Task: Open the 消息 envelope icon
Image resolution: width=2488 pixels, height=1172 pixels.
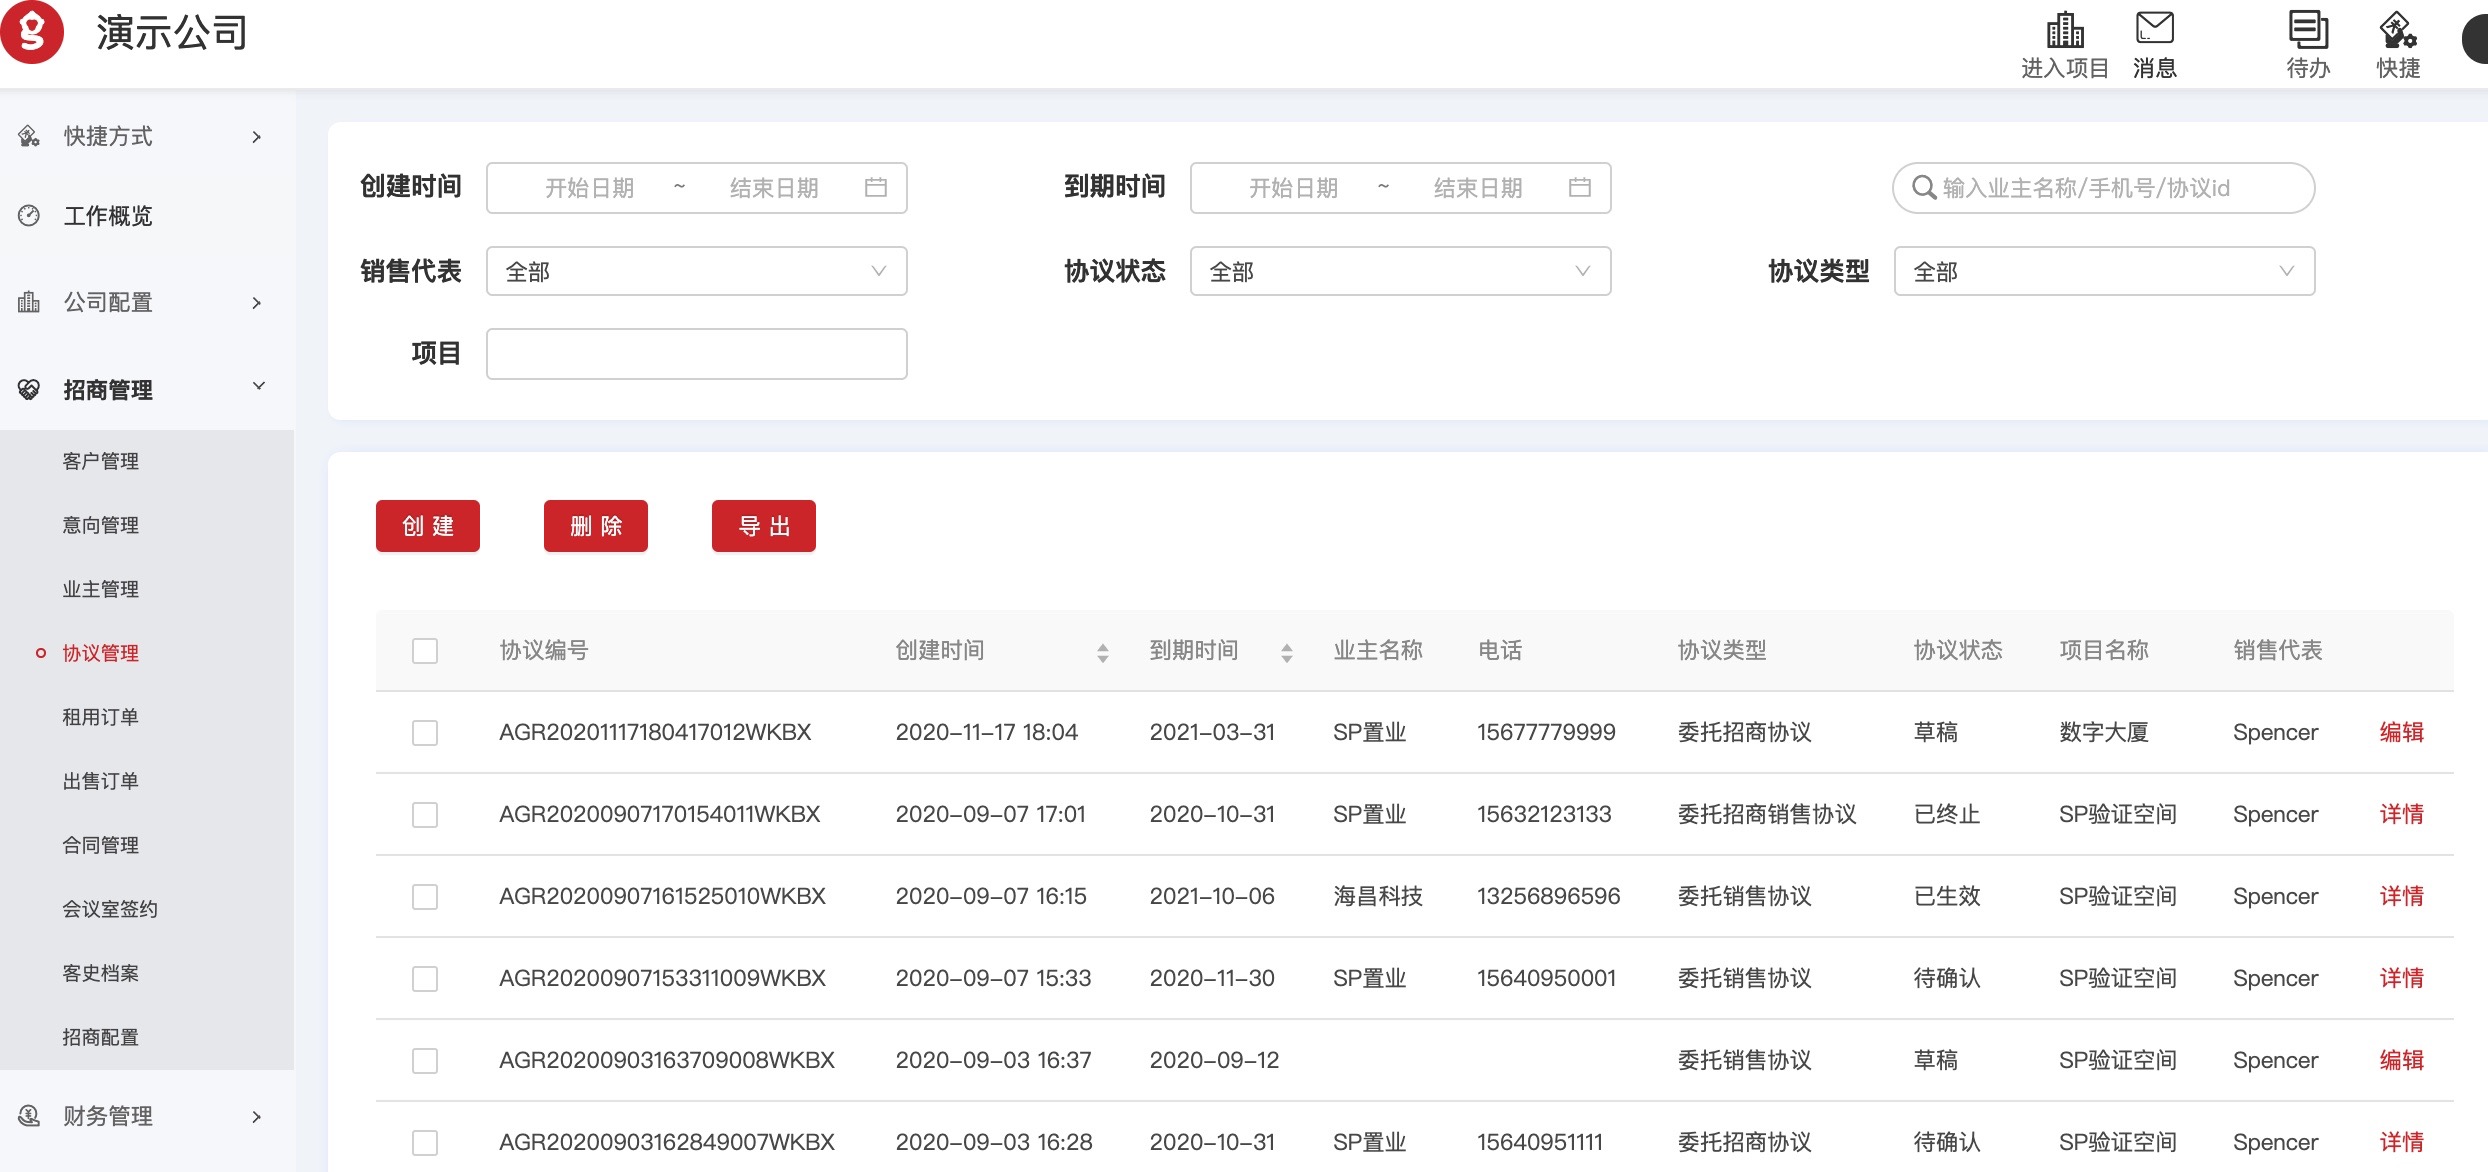Action: click(2154, 30)
